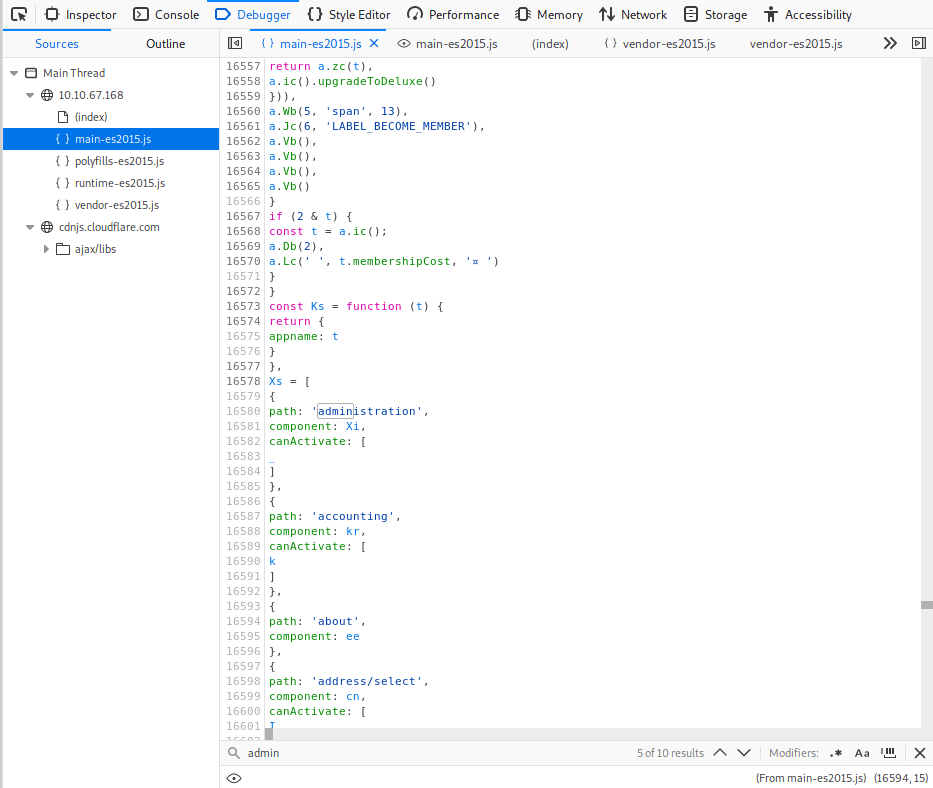933x788 pixels.
Task: Select the Debugger tab
Action: click(253, 14)
